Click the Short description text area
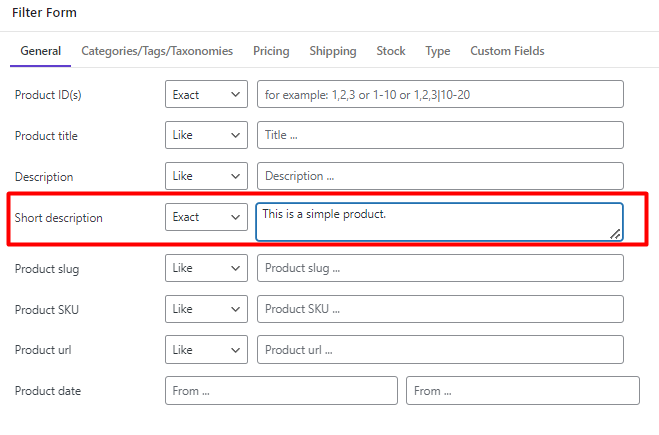The image size is (659, 435). [x=439, y=222]
